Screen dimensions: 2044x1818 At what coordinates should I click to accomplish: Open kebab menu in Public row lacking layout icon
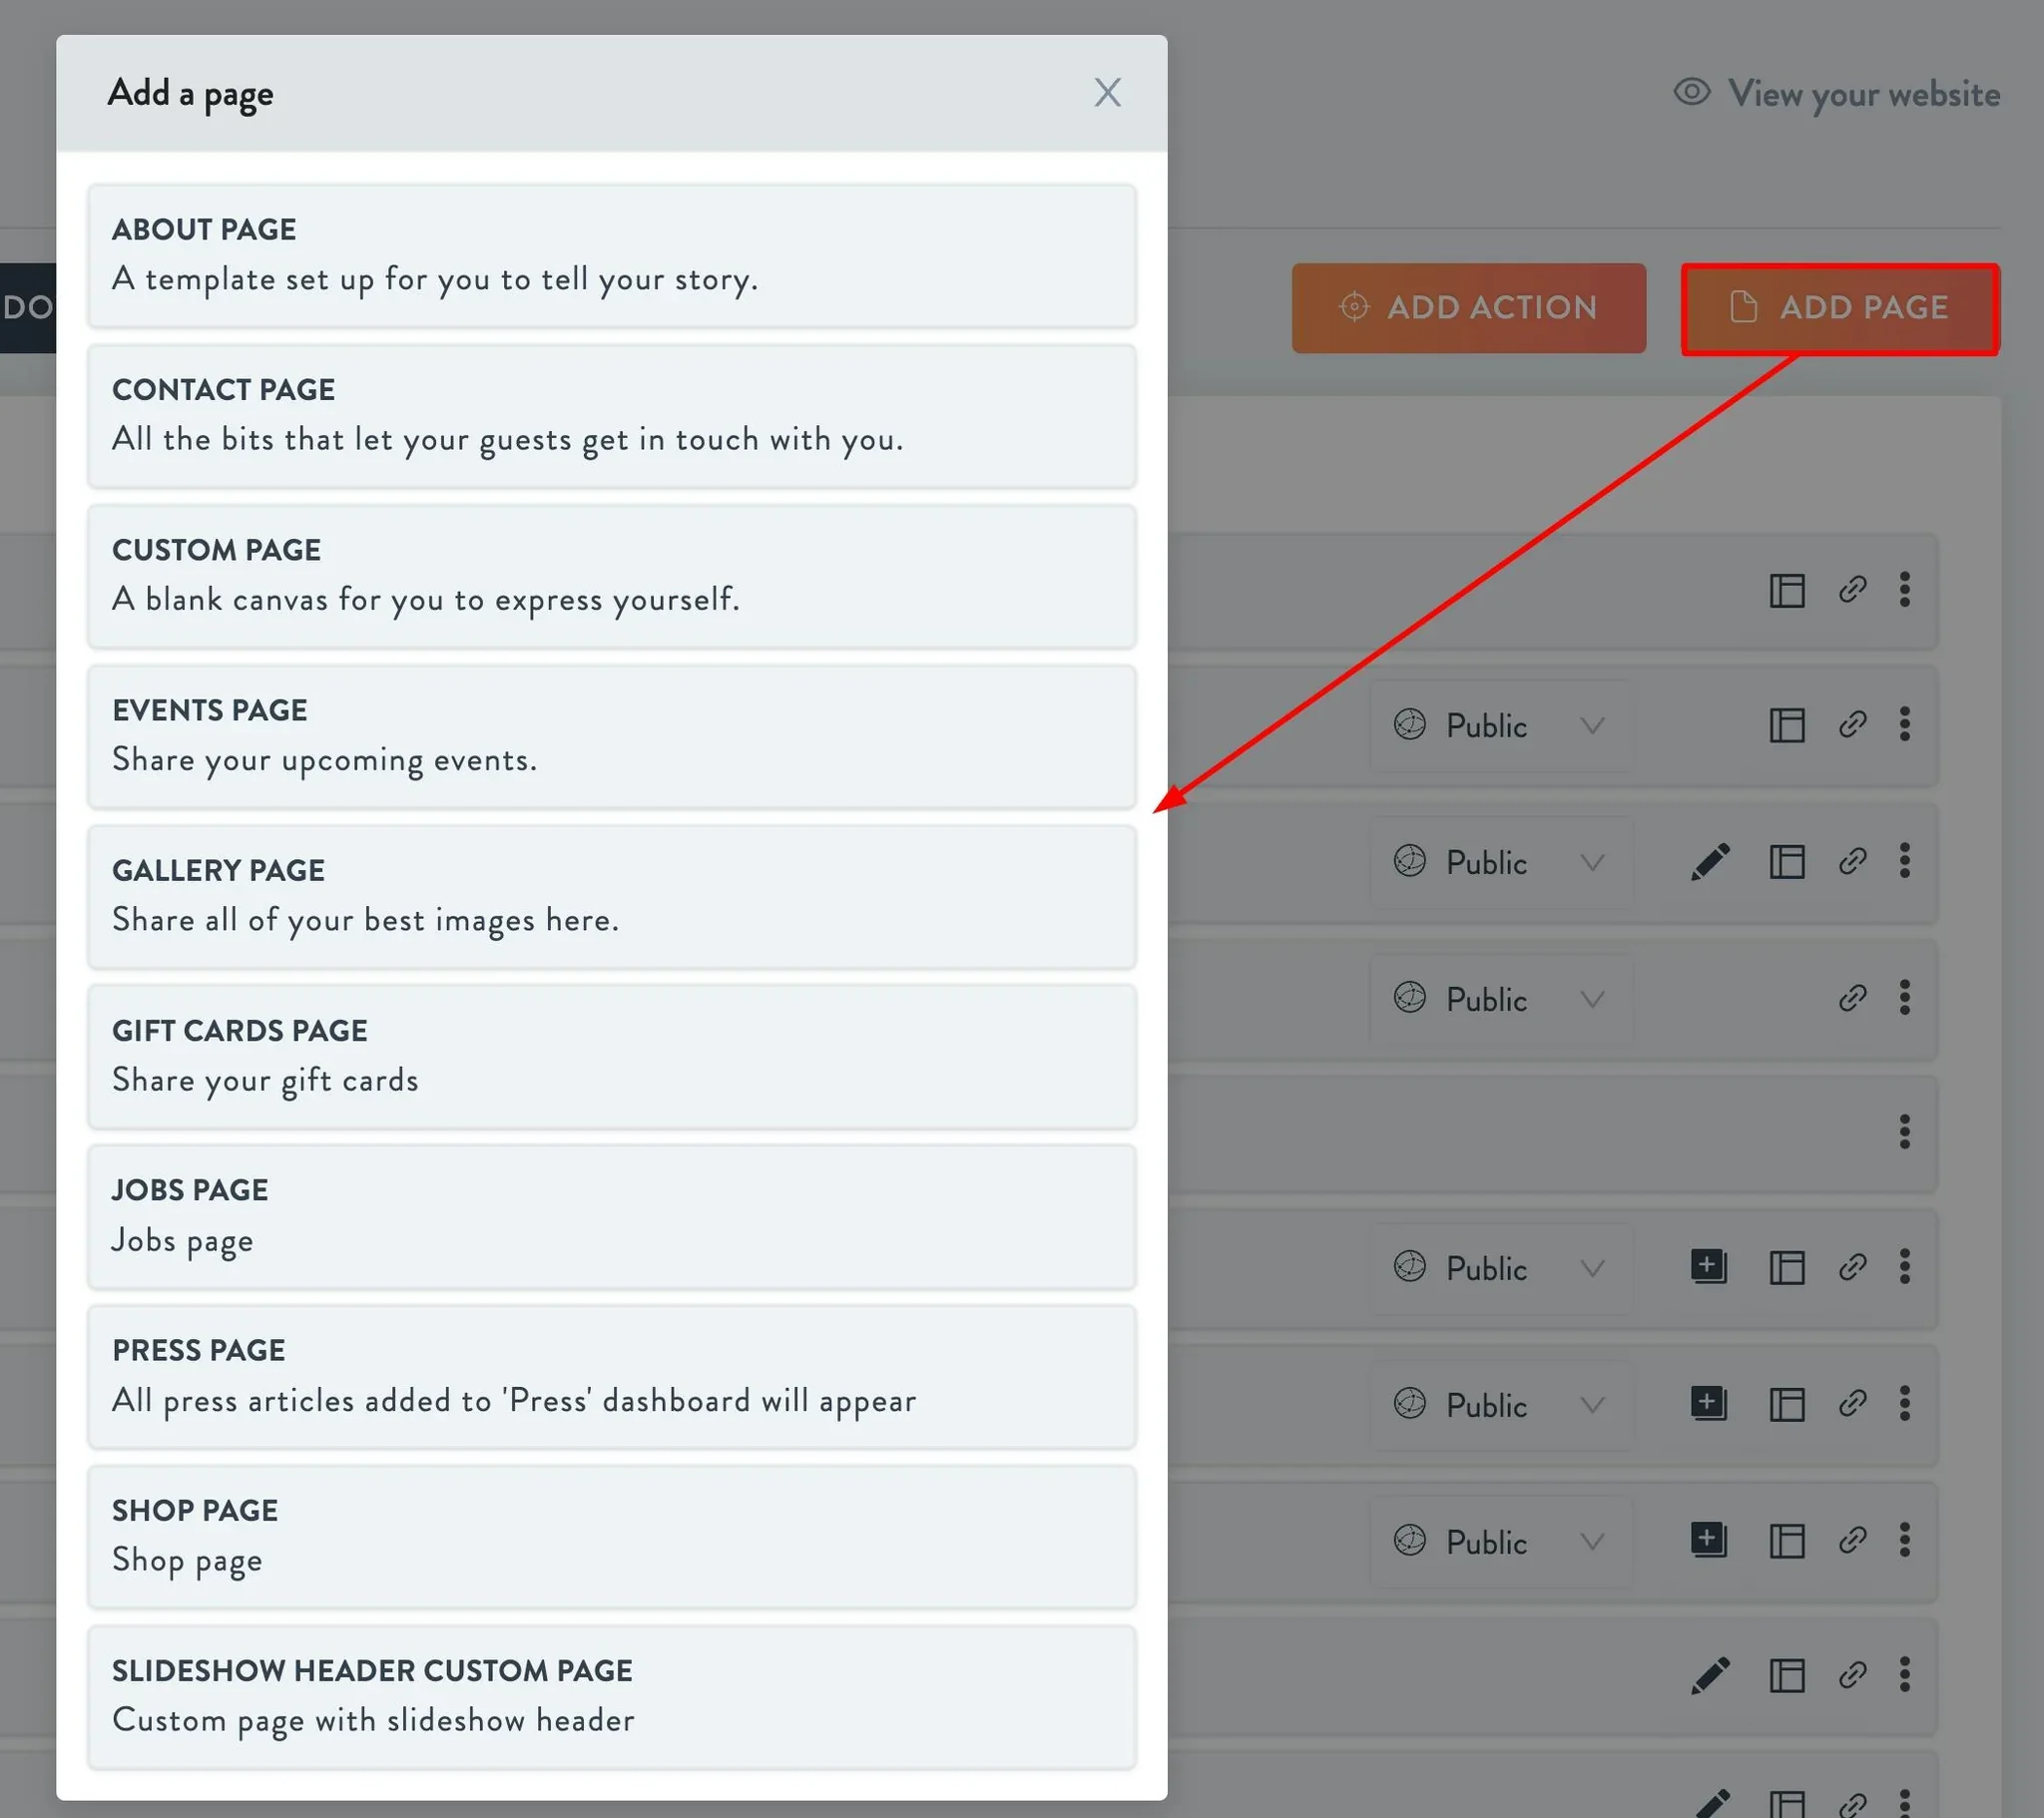(x=1905, y=997)
